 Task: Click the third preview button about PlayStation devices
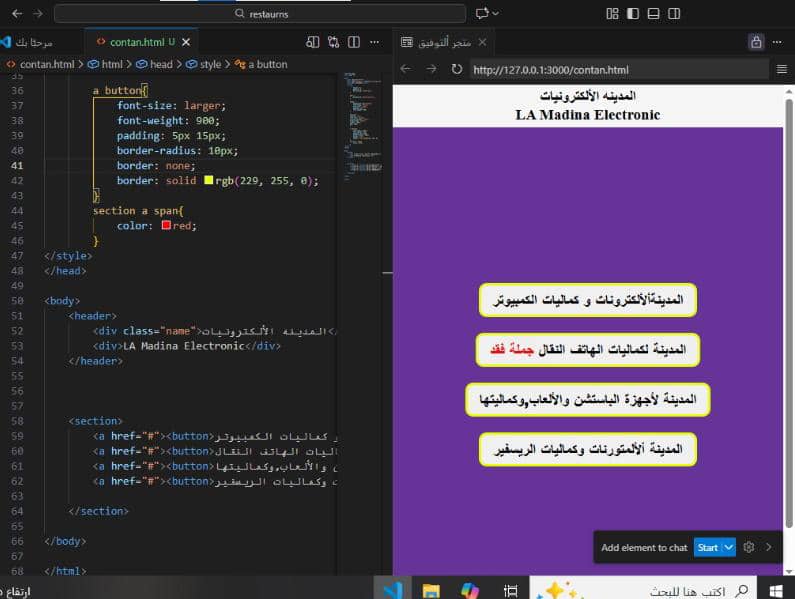(x=588, y=400)
